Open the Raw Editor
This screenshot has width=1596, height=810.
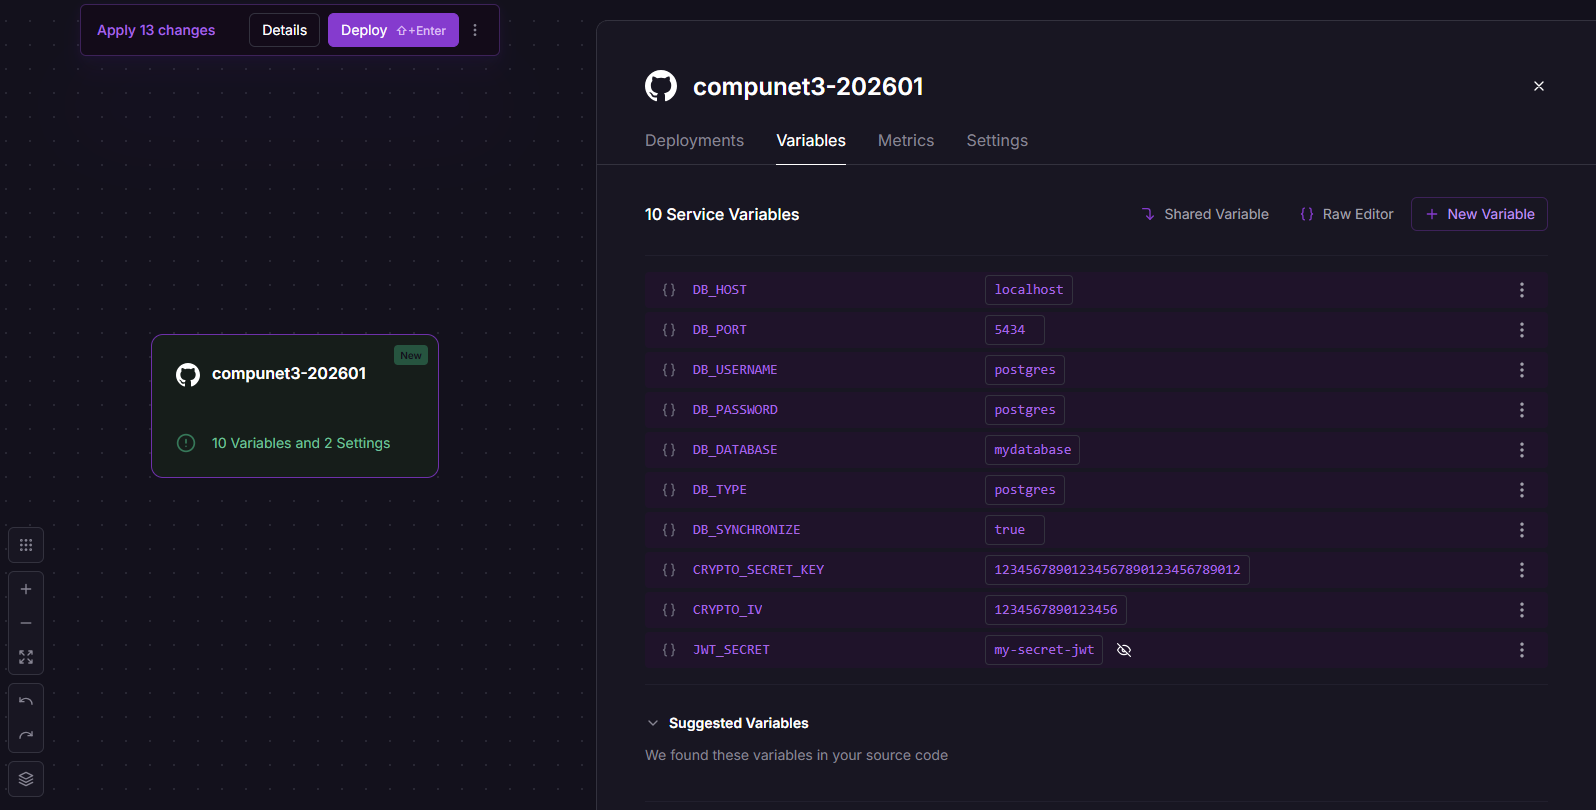1346,214
